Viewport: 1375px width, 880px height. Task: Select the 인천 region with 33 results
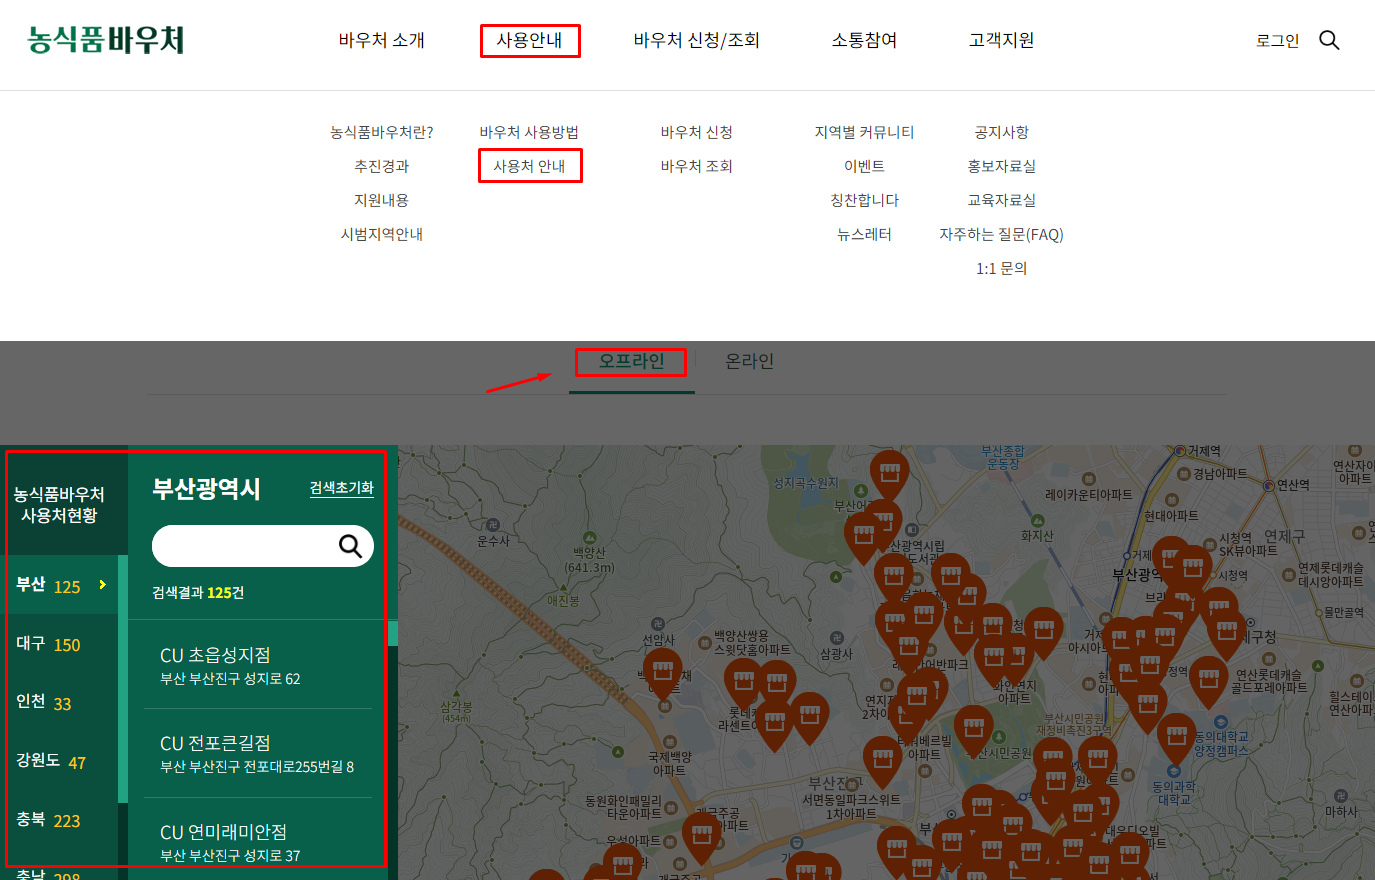pos(40,703)
